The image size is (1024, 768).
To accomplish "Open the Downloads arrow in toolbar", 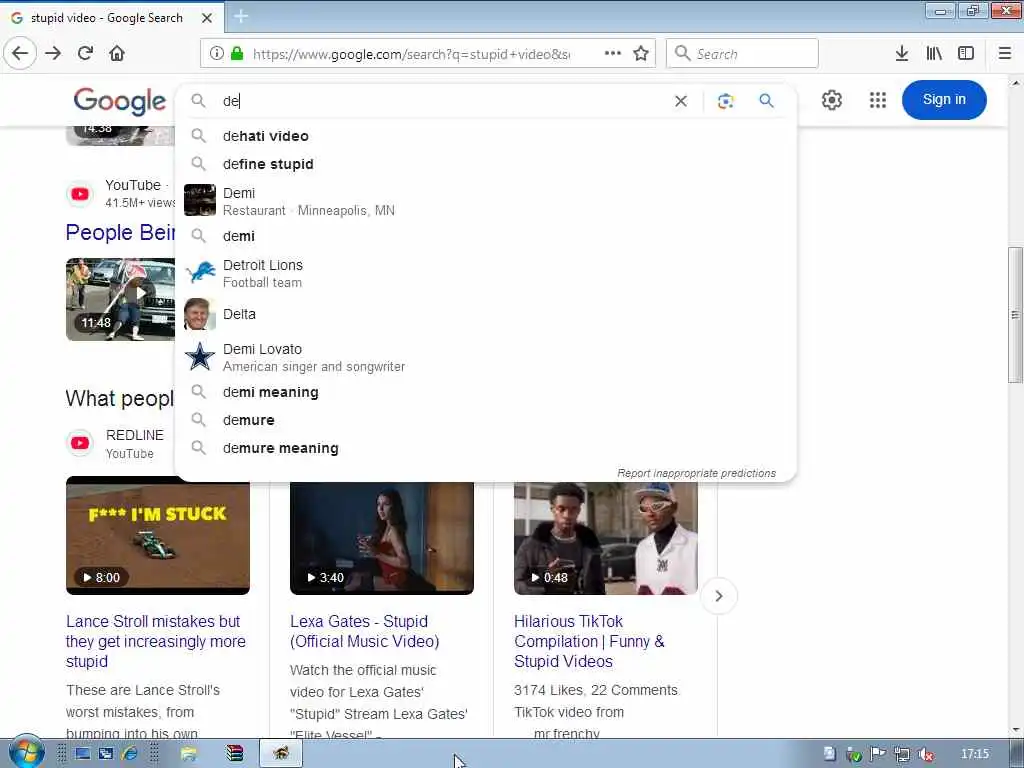I will click(902, 54).
